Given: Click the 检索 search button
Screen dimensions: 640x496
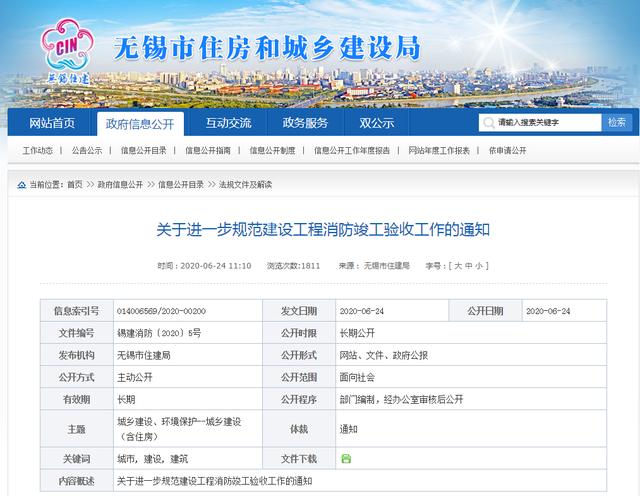Looking at the screenshot, I should 615,122.
